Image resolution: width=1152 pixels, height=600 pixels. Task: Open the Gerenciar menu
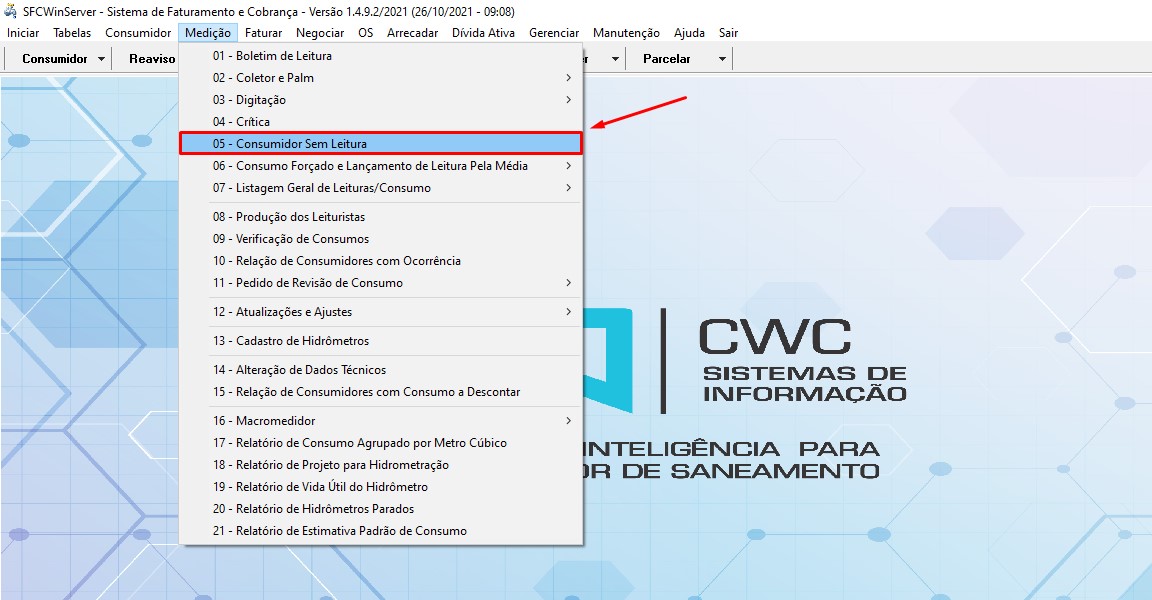(x=554, y=32)
